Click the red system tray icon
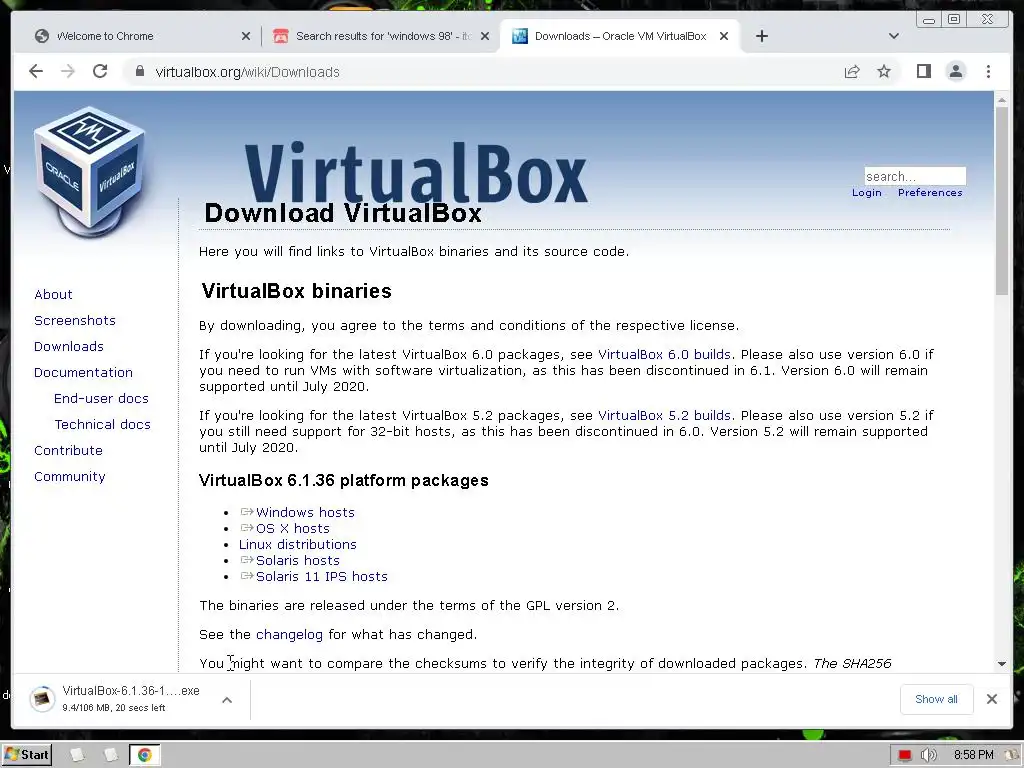This screenshot has width=1024, height=768. tap(904, 756)
